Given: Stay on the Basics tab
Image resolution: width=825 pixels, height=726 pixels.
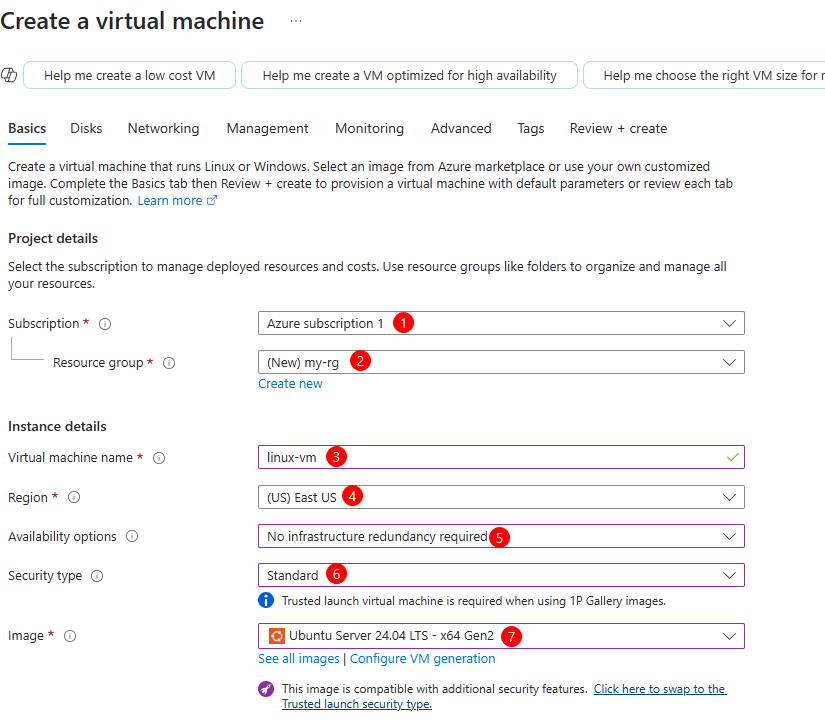Looking at the screenshot, I should (x=27, y=129).
